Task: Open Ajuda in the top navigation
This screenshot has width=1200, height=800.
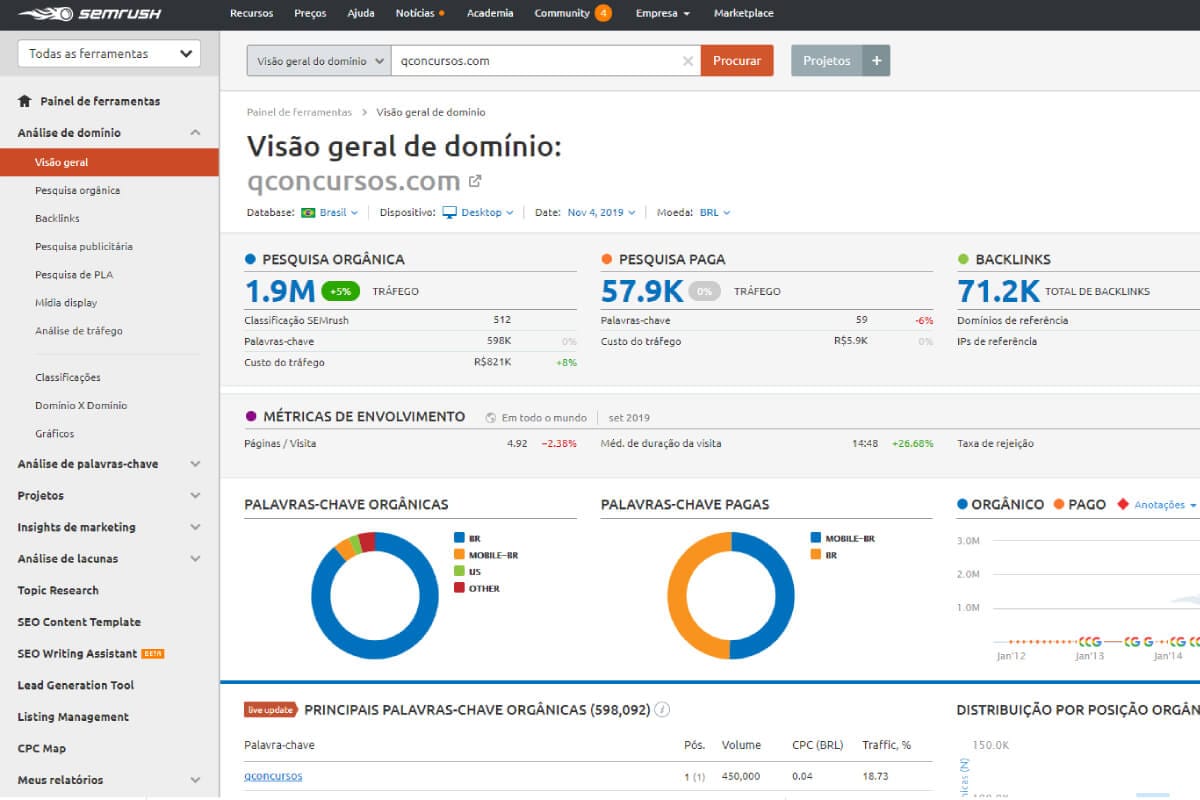Action: pyautogui.click(x=361, y=14)
